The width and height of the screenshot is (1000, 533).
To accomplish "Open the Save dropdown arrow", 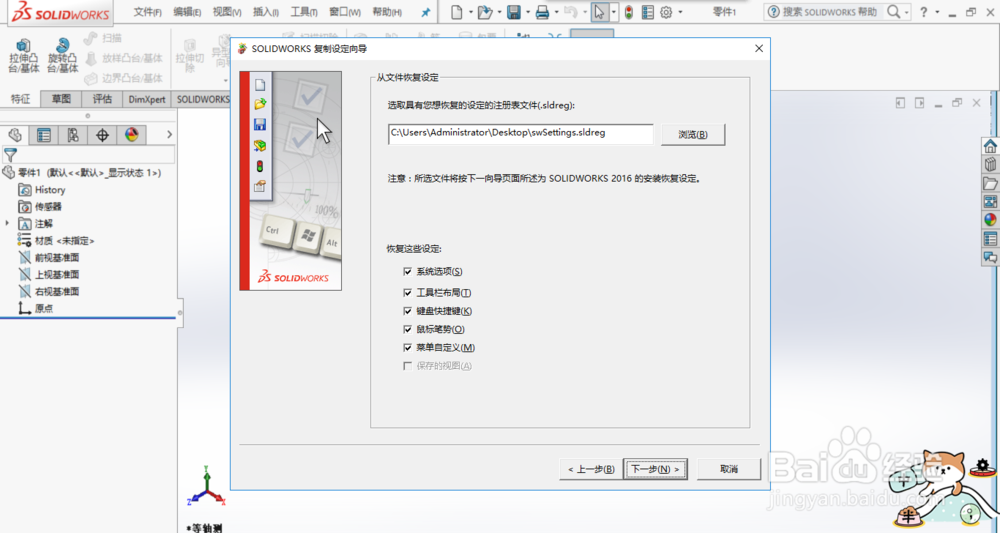I will tap(527, 12).
